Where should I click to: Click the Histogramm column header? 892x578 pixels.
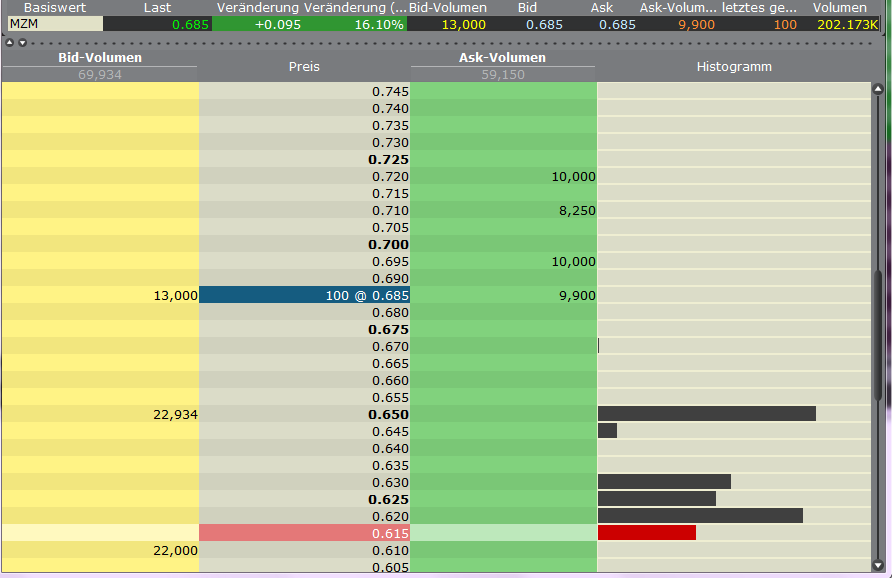pos(734,66)
